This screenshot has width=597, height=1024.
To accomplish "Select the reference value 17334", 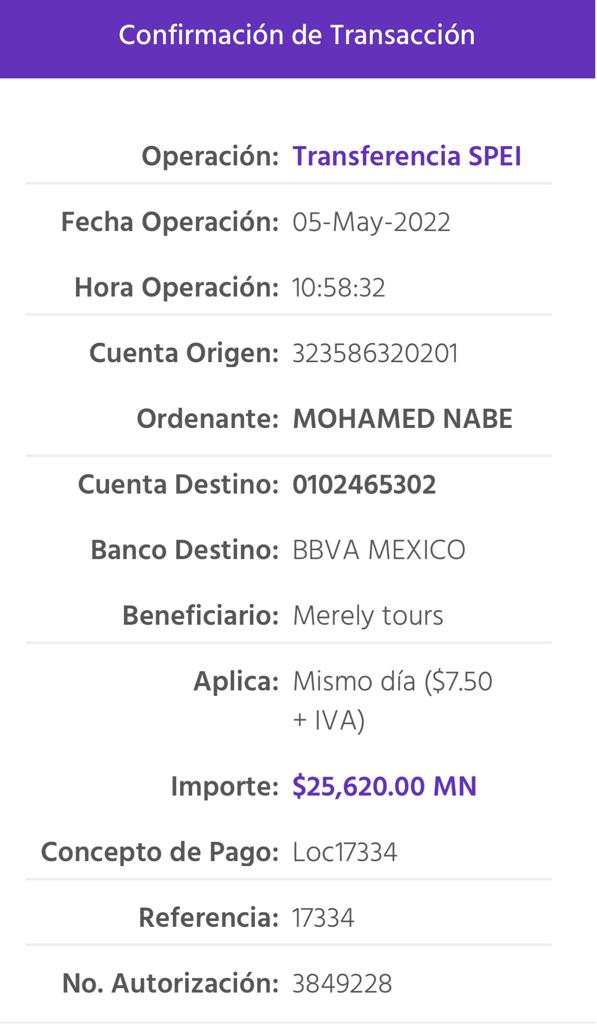I will 323,918.
